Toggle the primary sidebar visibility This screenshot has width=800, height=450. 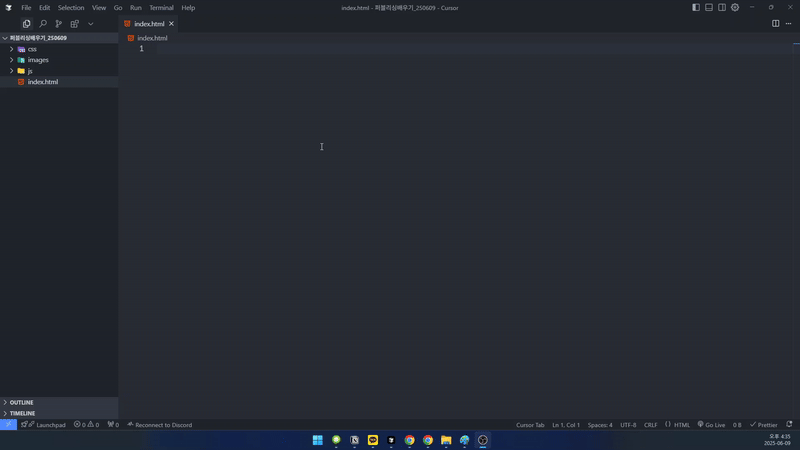tap(696, 7)
